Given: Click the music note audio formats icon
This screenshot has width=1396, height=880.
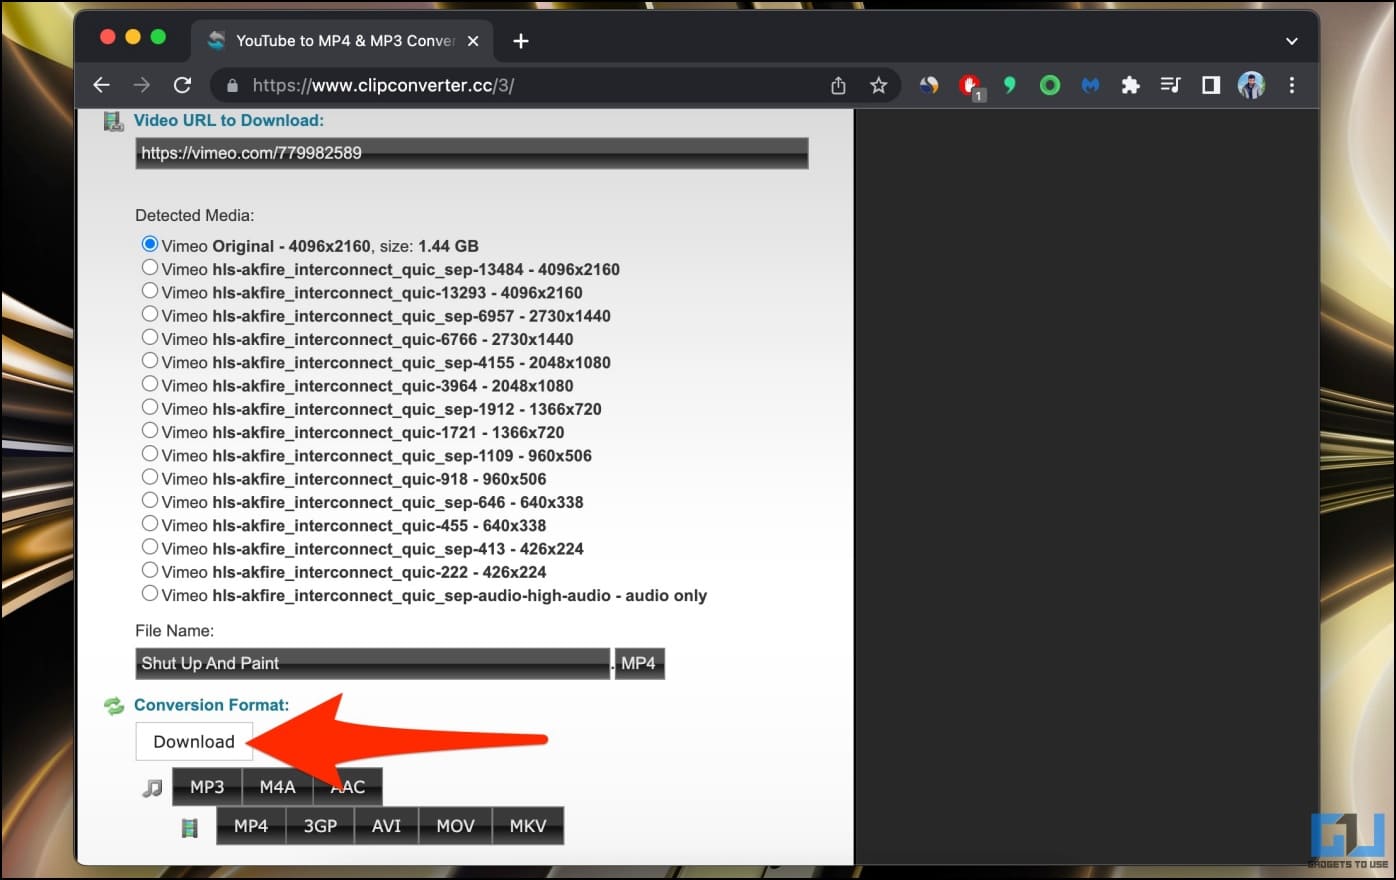Looking at the screenshot, I should click(x=152, y=788).
